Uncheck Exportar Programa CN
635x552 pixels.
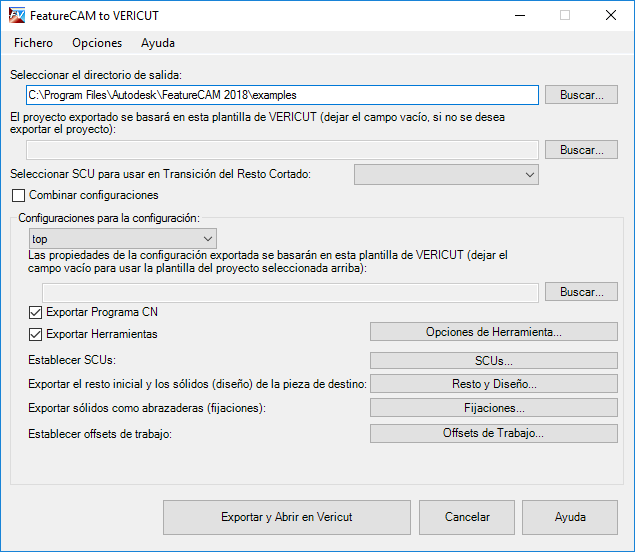coord(35,312)
